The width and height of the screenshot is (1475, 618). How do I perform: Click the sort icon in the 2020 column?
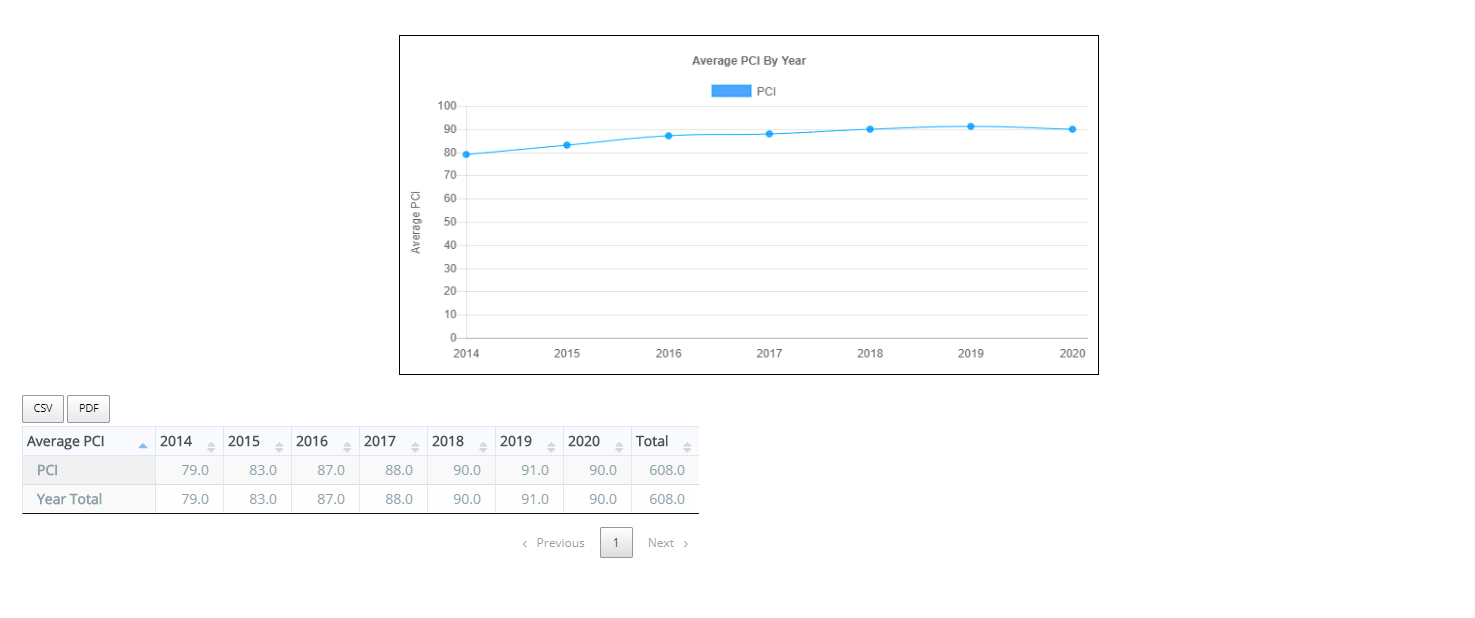[619, 447]
